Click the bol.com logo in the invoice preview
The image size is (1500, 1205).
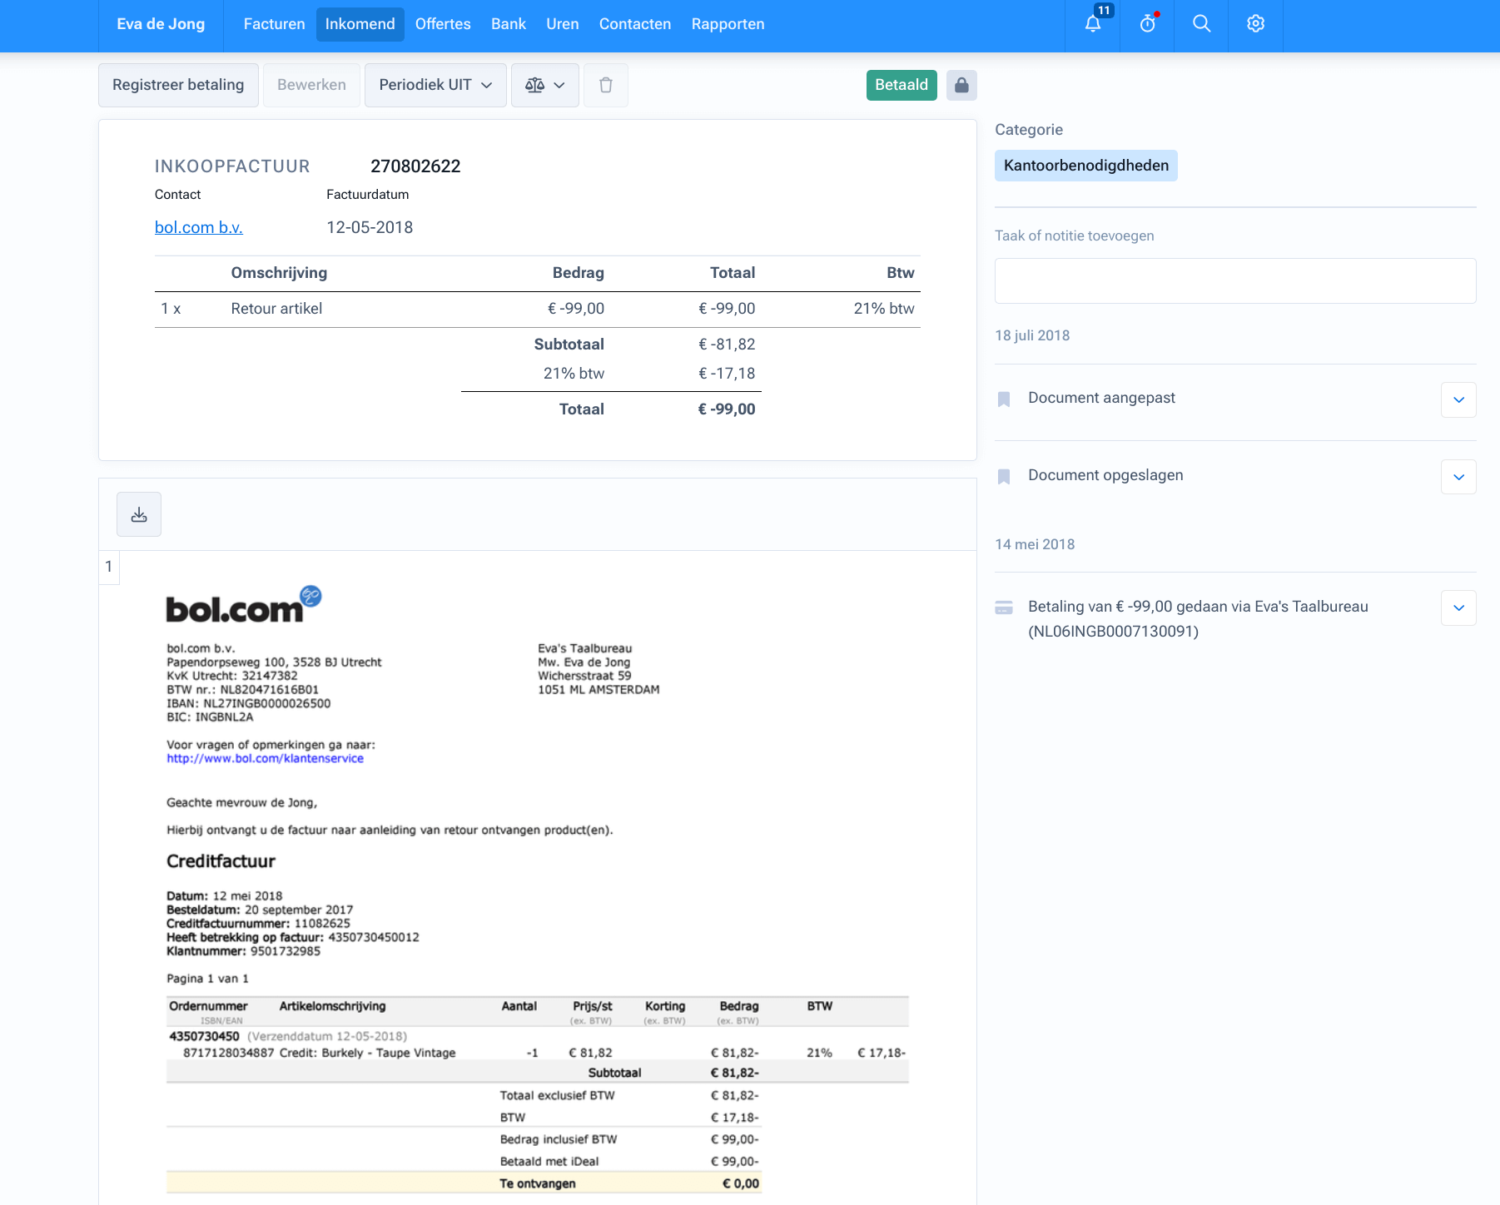pos(243,605)
